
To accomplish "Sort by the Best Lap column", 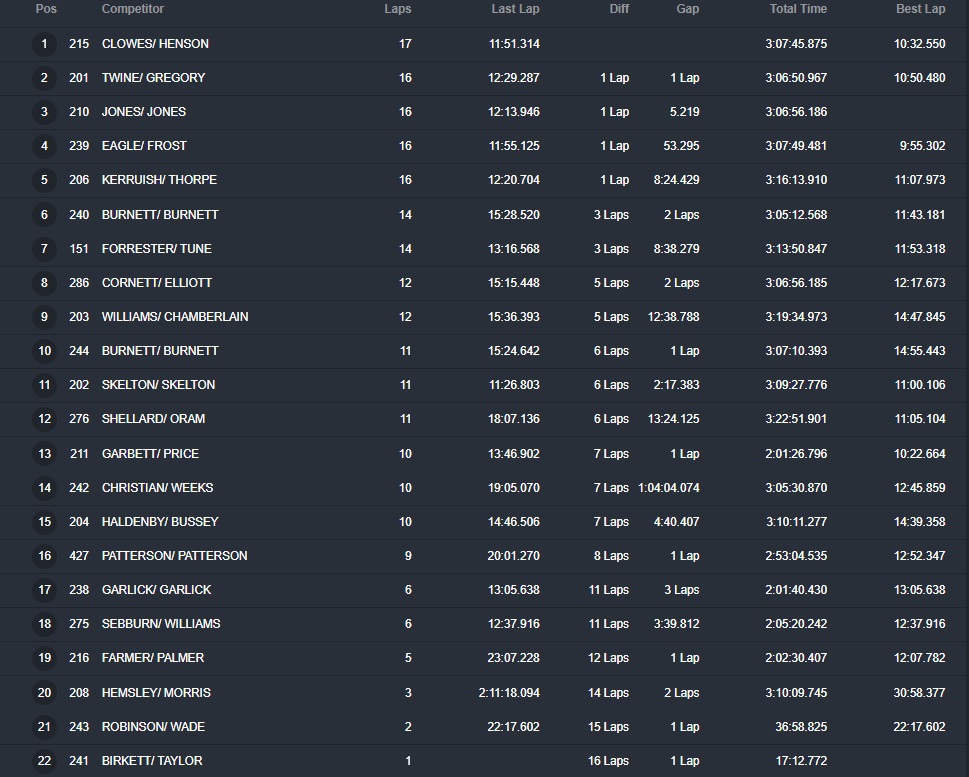I will tap(920, 9).
